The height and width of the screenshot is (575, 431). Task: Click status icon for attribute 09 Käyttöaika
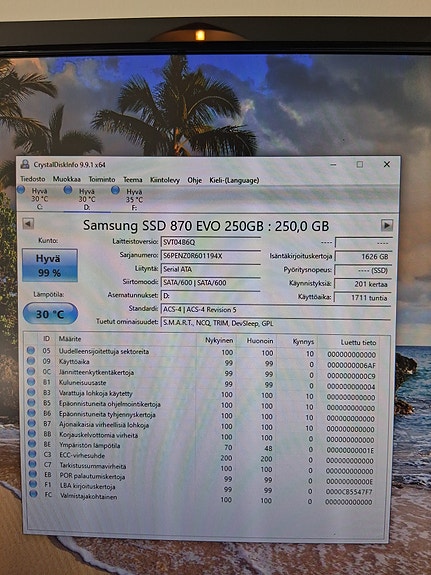coord(31,361)
